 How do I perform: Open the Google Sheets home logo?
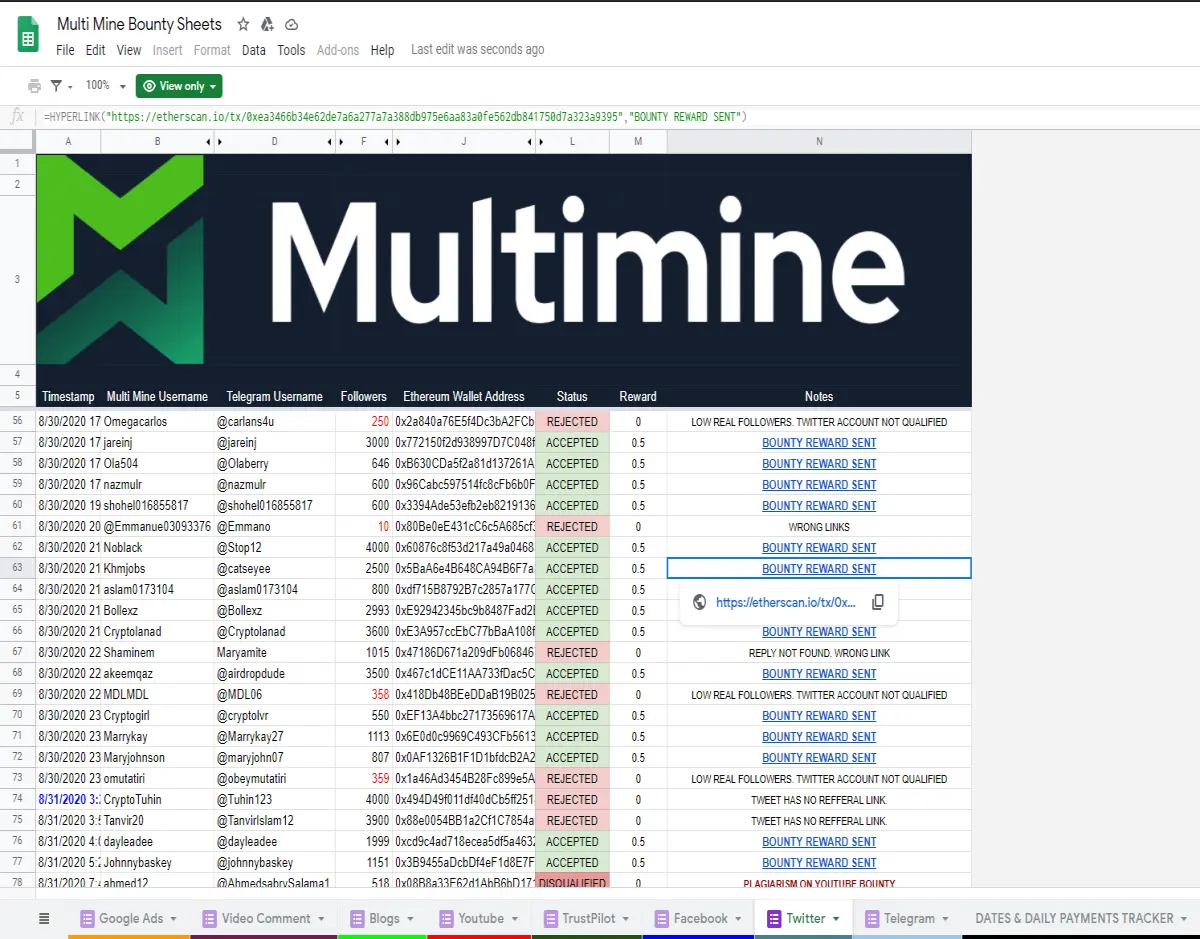coord(27,35)
